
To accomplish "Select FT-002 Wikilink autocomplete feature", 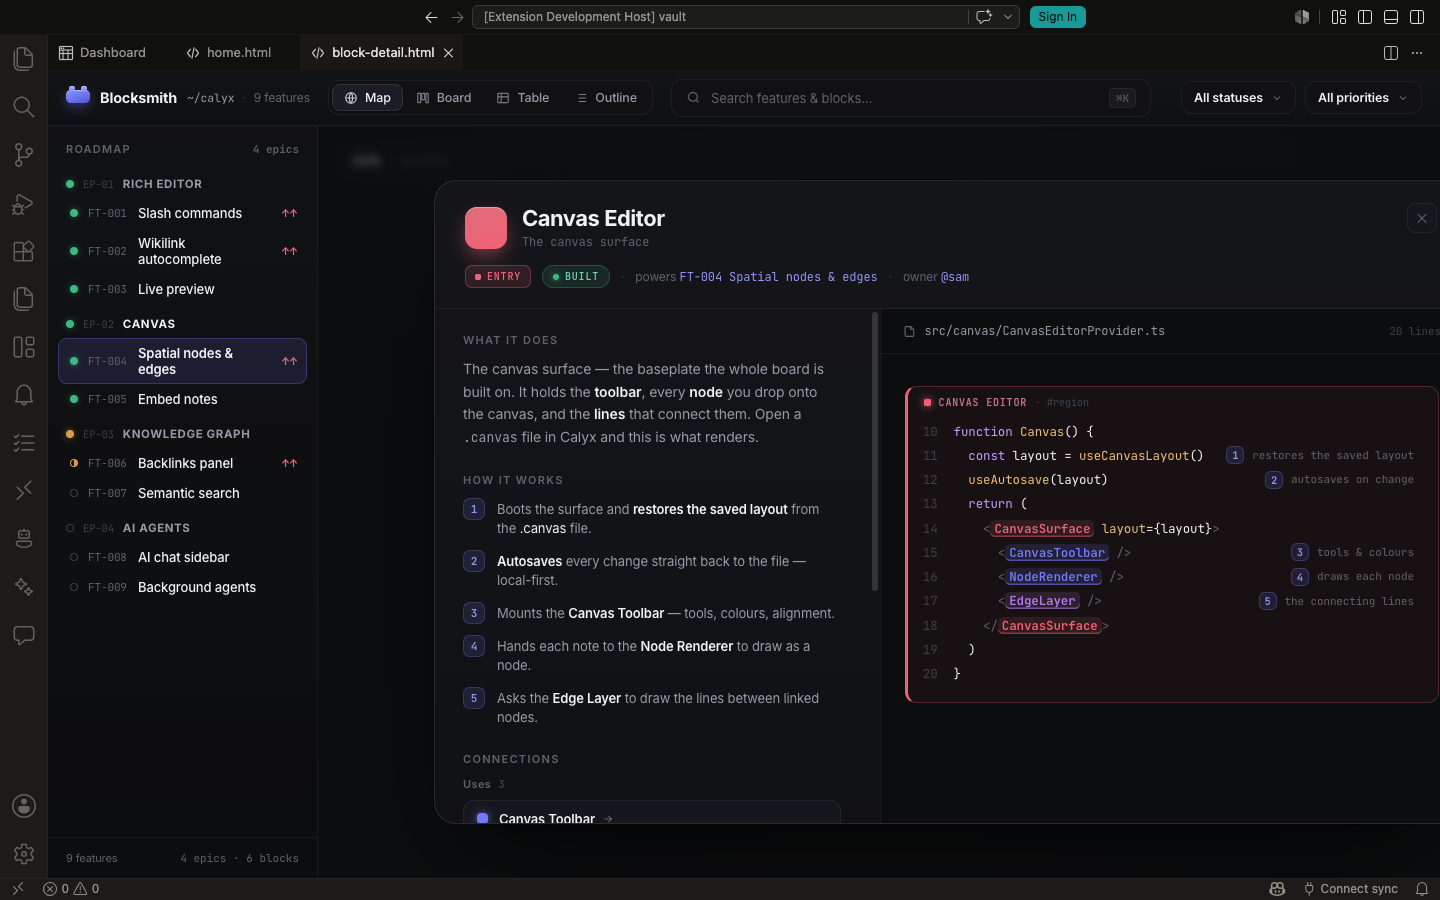I will tap(182, 251).
